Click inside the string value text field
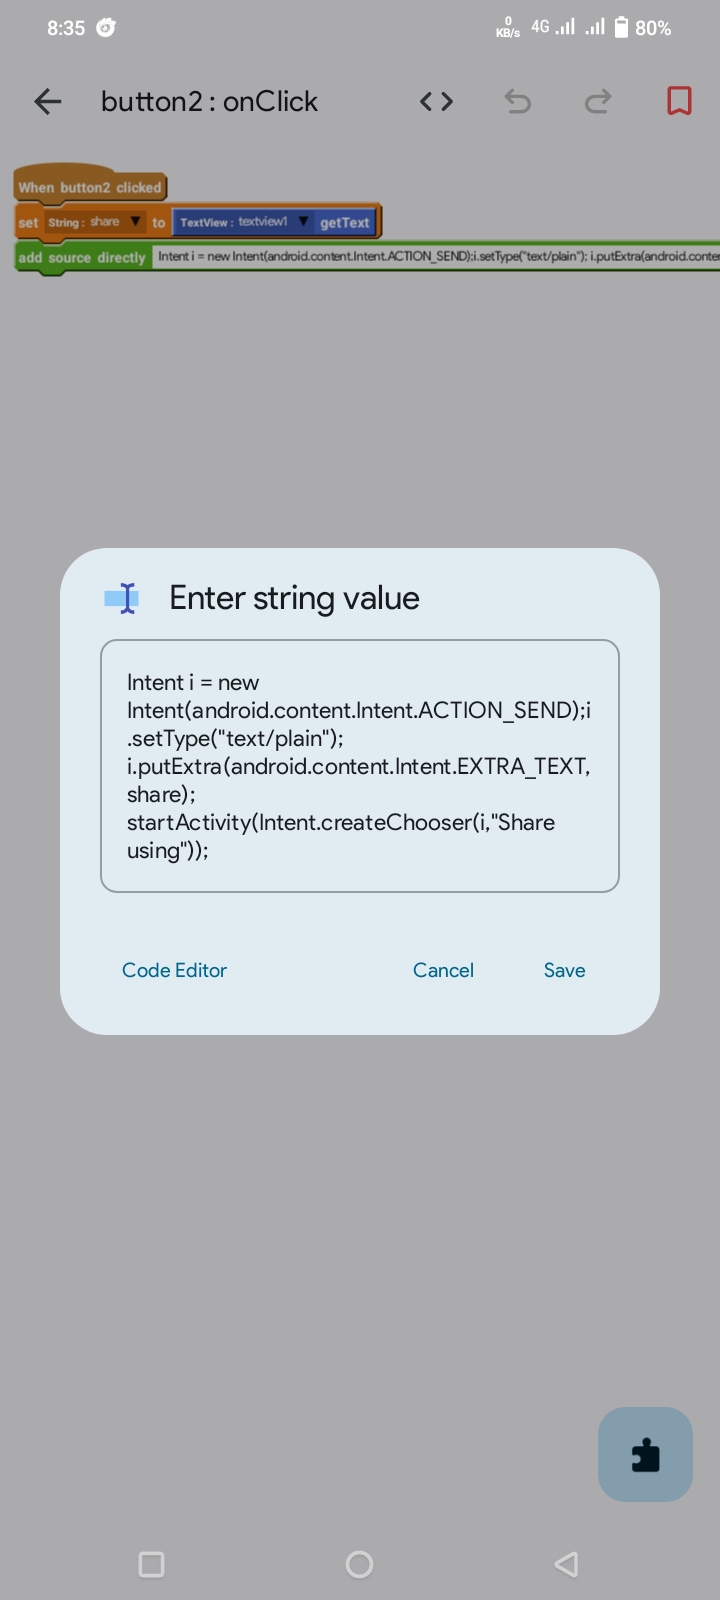Image resolution: width=720 pixels, height=1600 pixels. pyautogui.click(x=360, y=766)
